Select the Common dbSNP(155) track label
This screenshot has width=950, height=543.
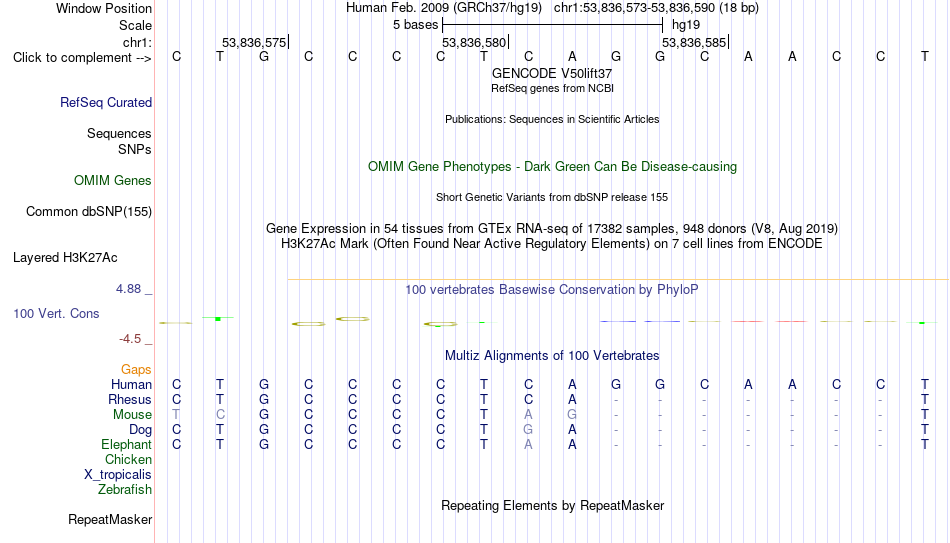(x=88, y=212)
